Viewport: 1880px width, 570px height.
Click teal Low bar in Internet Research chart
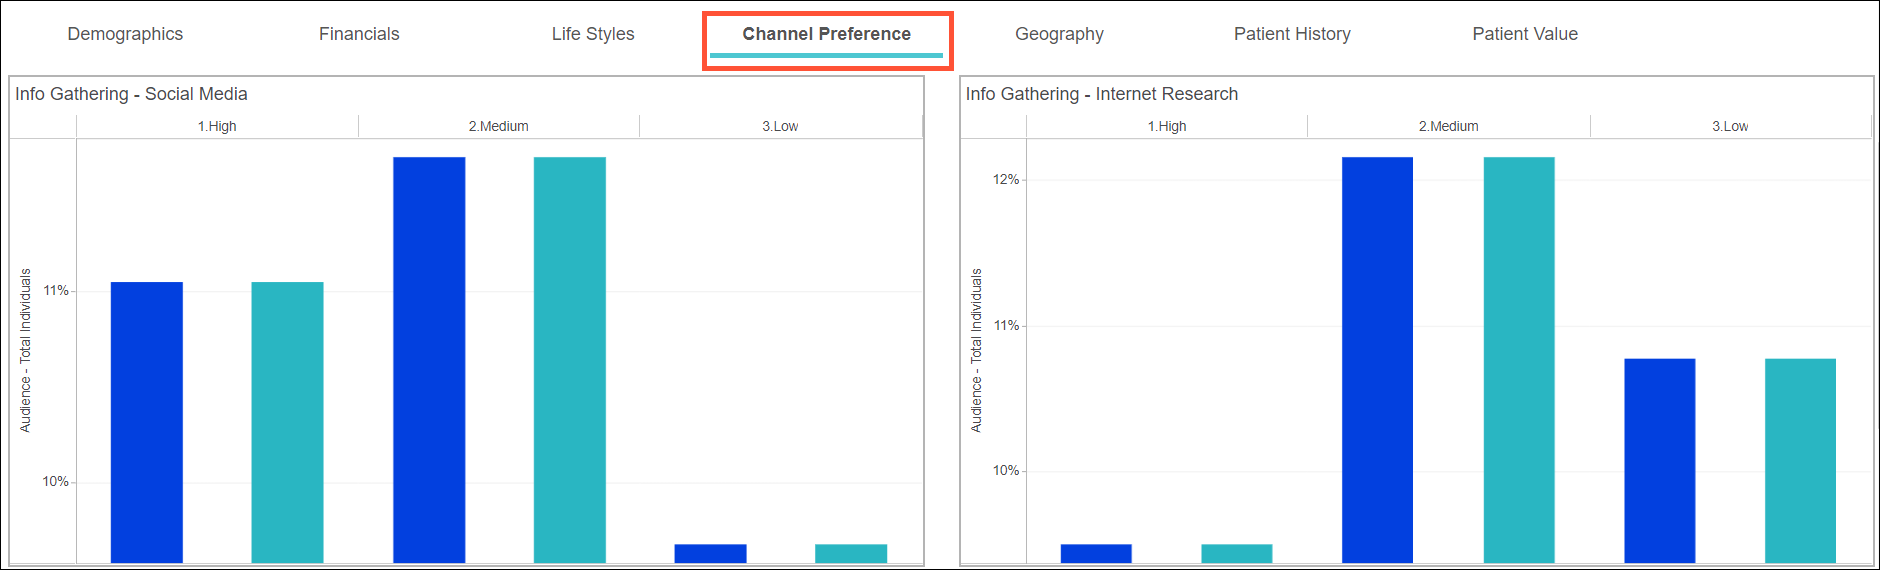tap(1800, 460)
